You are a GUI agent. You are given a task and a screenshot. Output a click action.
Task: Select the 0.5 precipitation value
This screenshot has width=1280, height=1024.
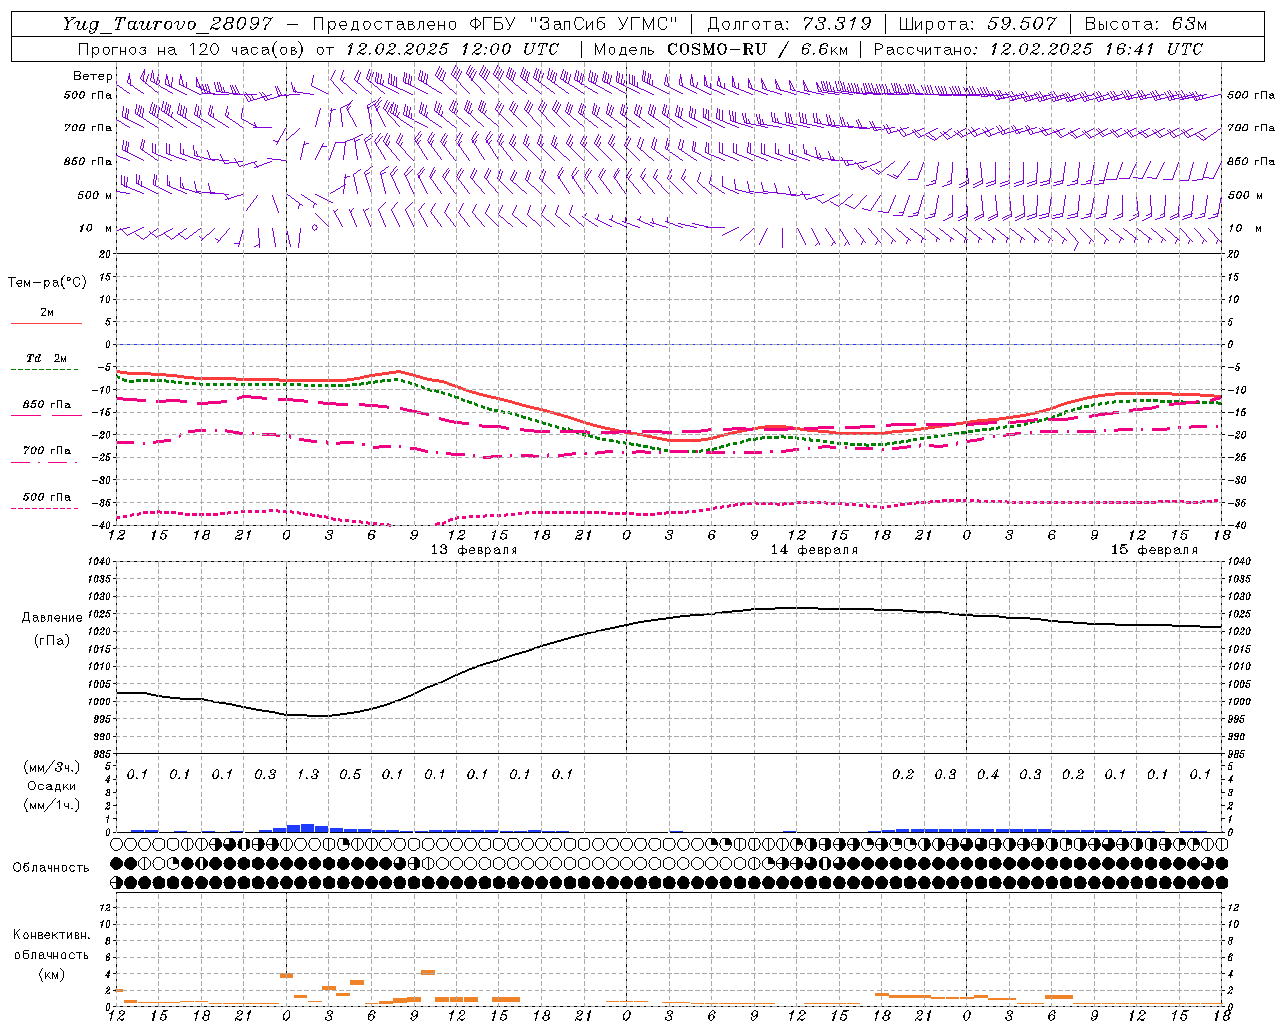(x=350, y=775)
